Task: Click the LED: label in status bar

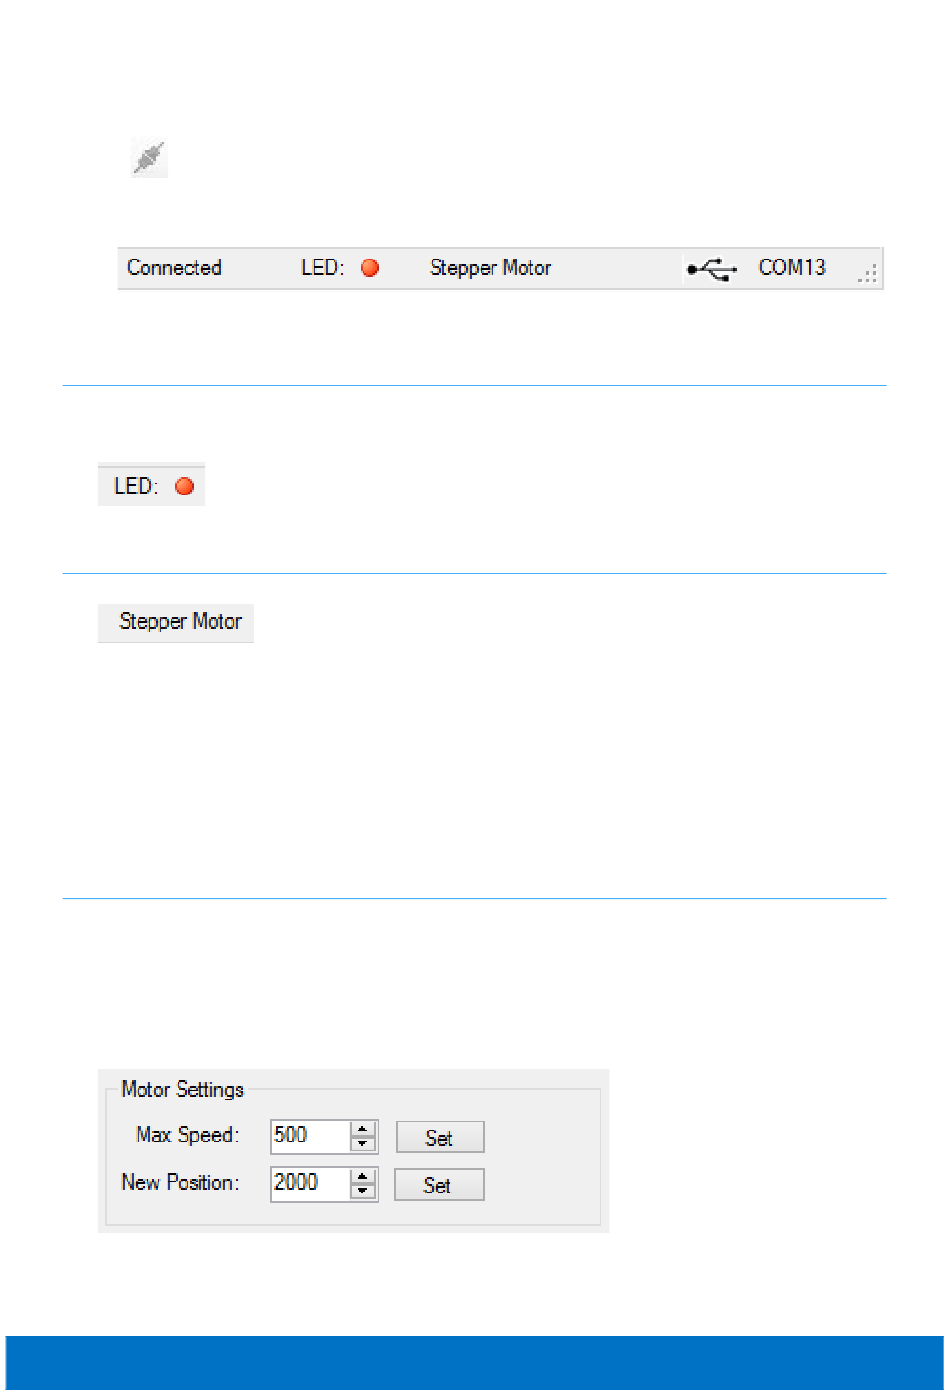Action: click(322, 268)
